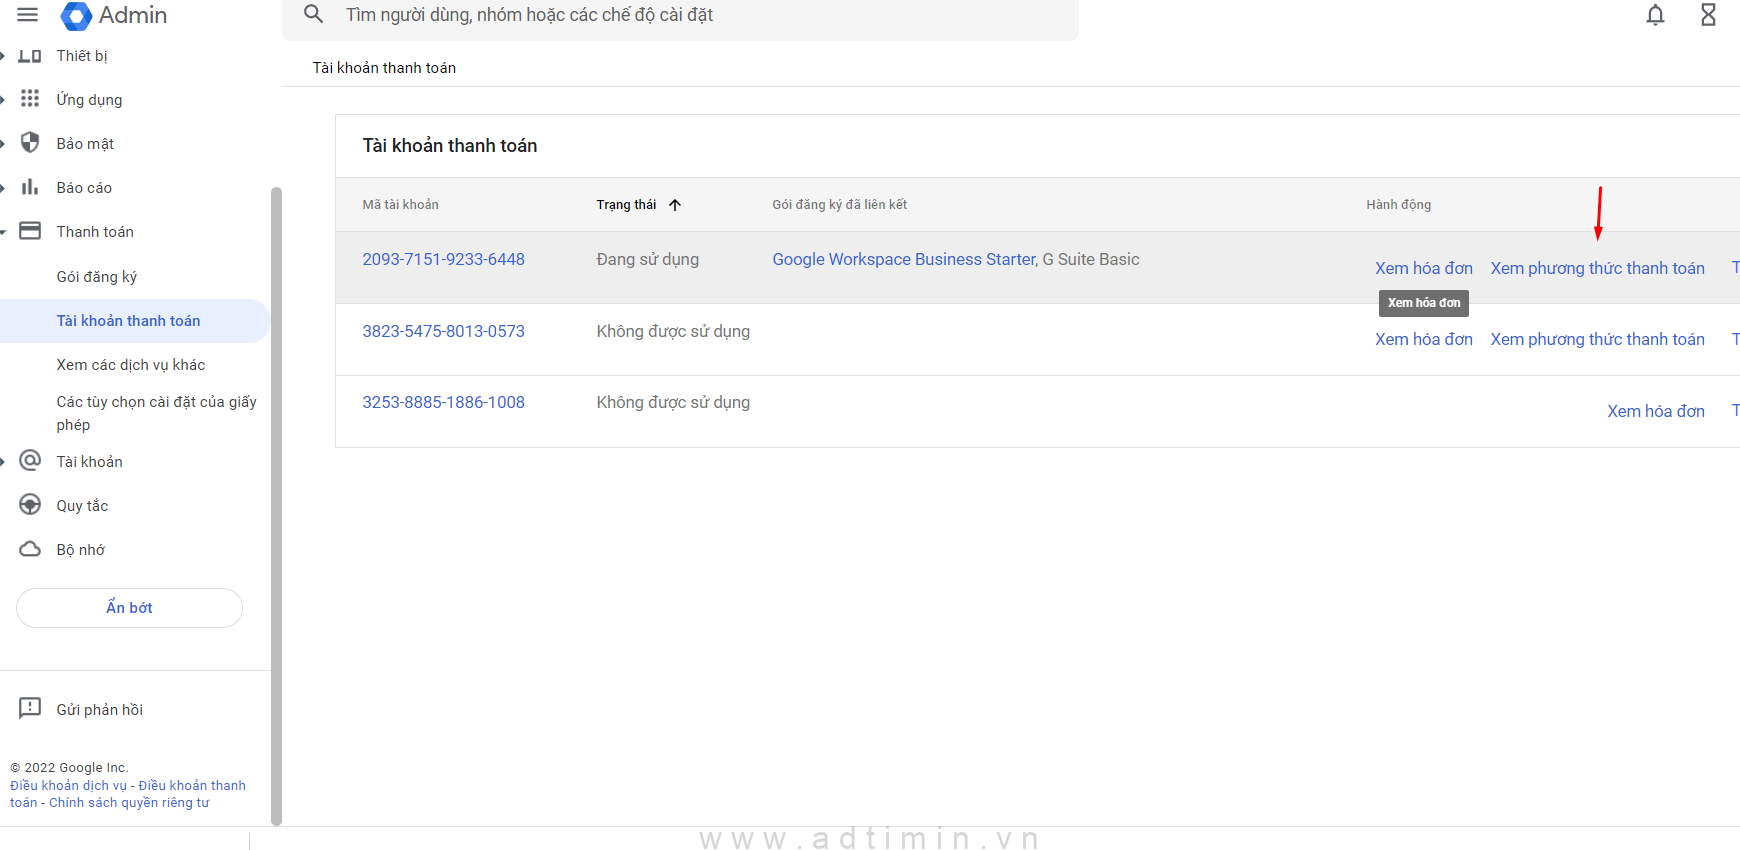1740x850 pixels.
Task: Open Quy tắc in sidebar
Action: [82, 506]
